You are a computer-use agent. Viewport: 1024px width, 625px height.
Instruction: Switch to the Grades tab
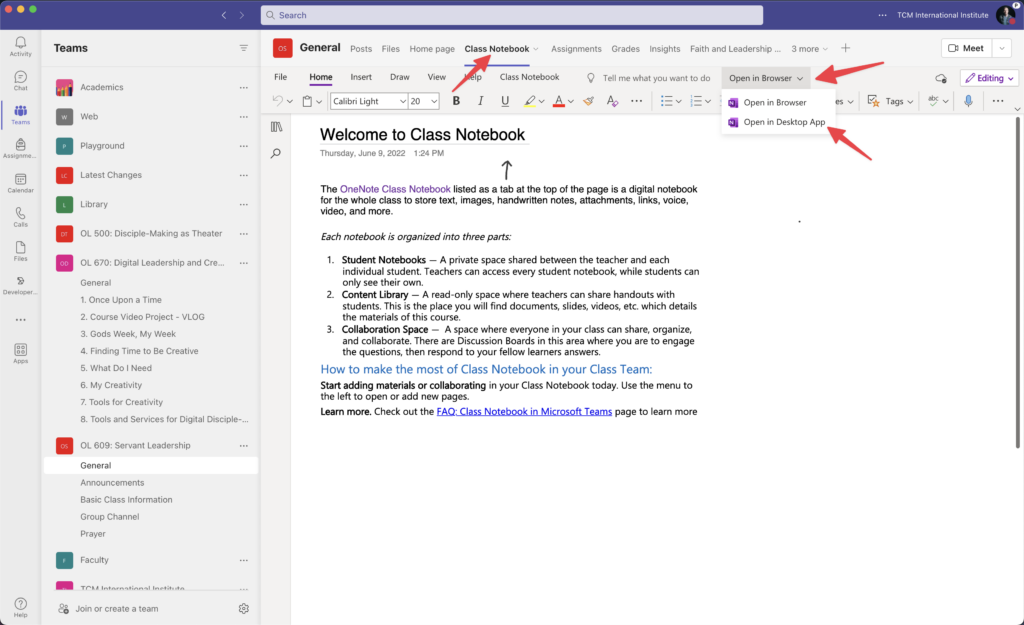coord(626,49)
